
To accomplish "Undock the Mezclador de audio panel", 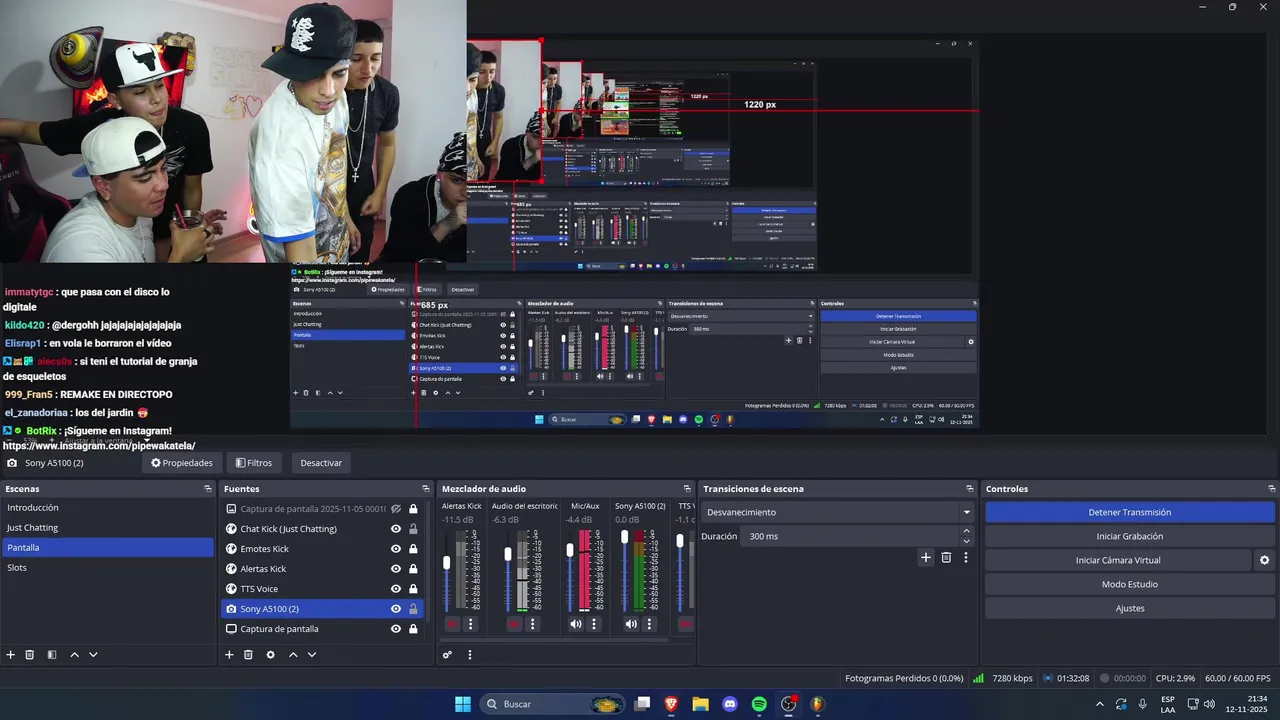I will point(687,489).
